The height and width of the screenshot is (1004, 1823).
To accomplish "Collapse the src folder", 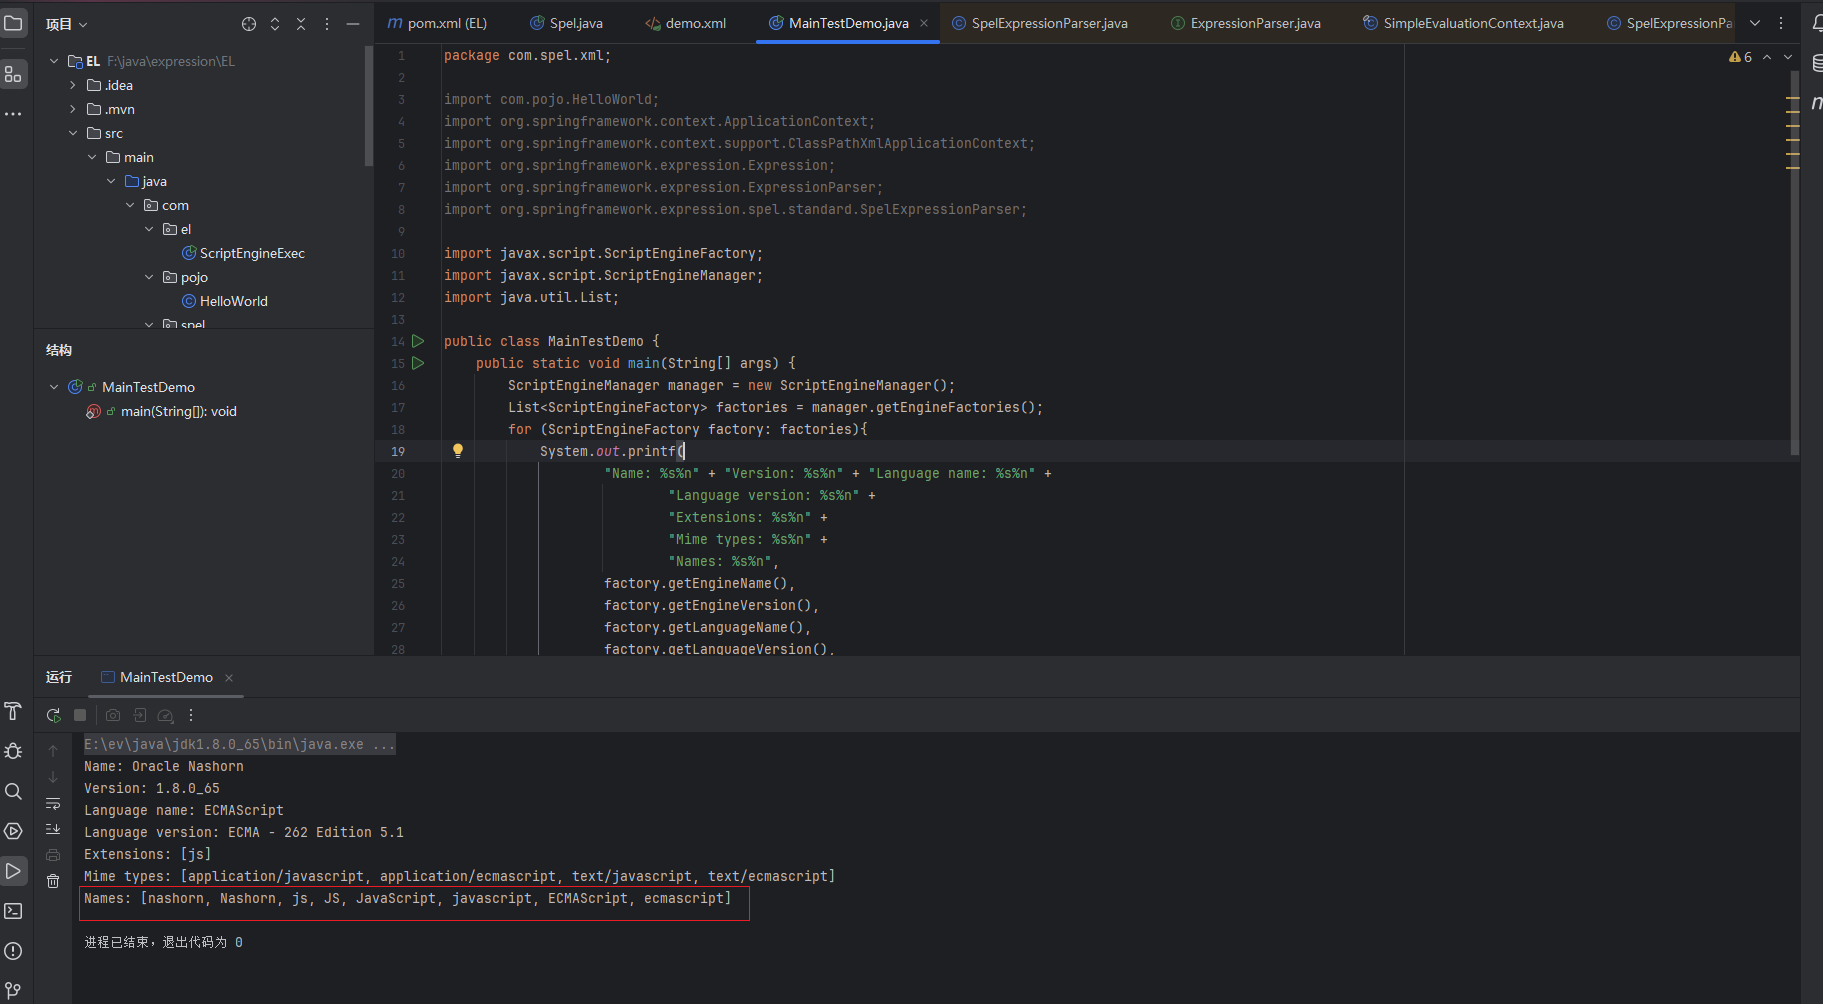I will pos(73,133).
